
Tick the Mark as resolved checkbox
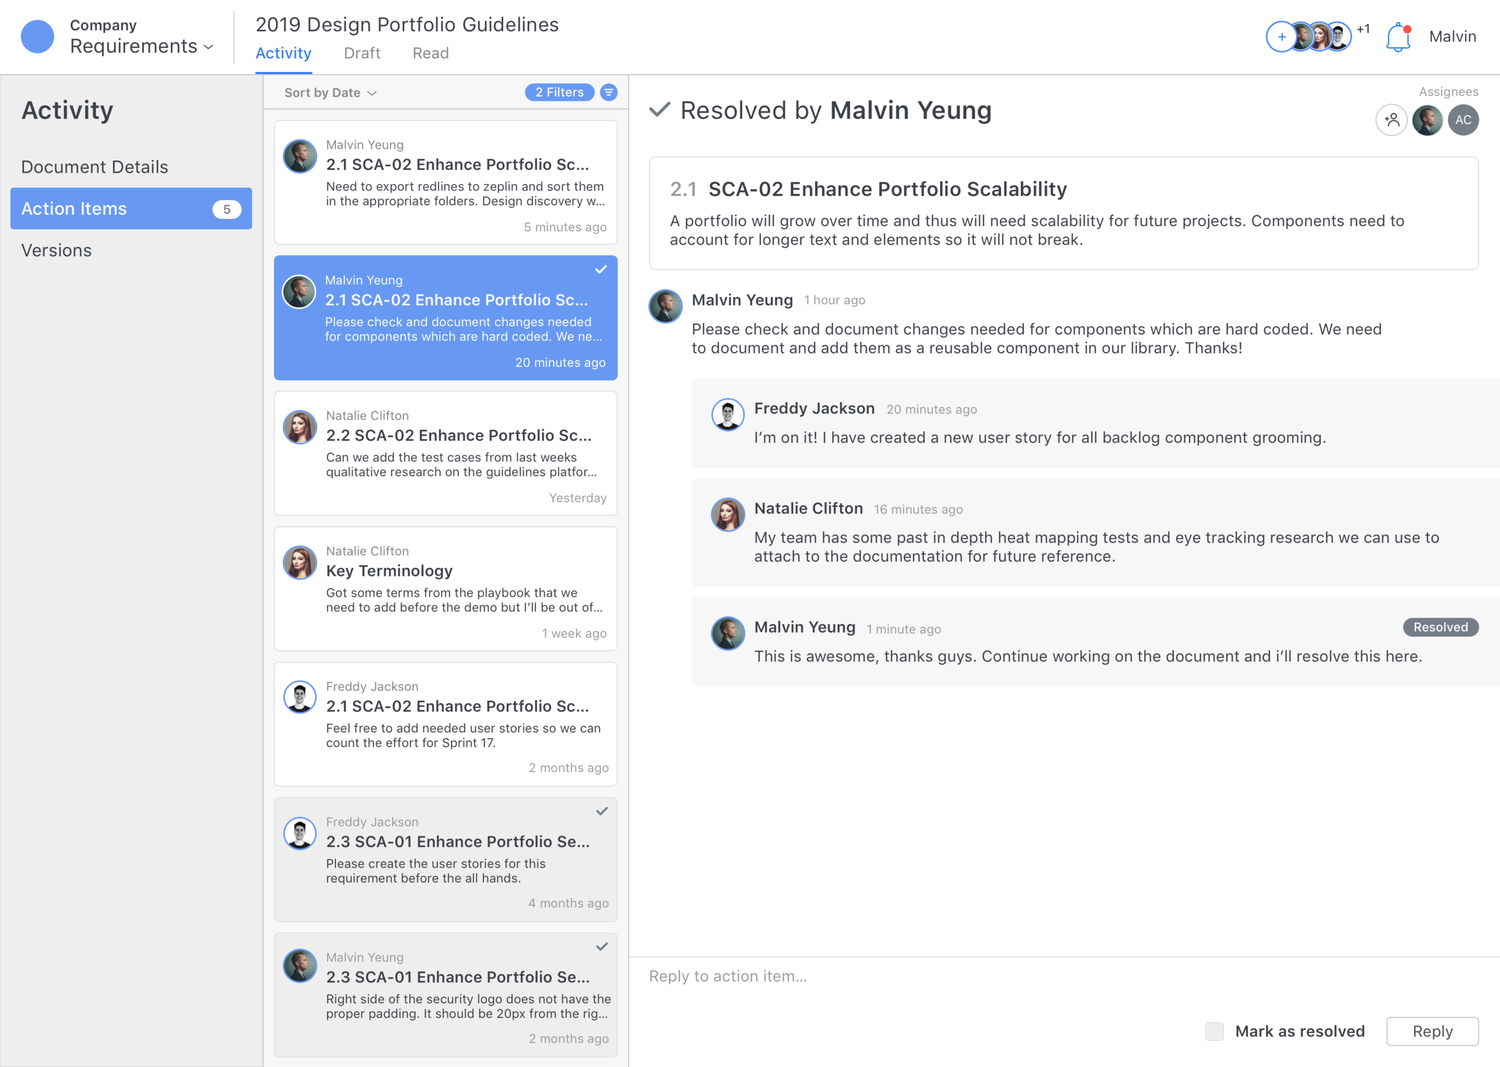(1214, 1031)
